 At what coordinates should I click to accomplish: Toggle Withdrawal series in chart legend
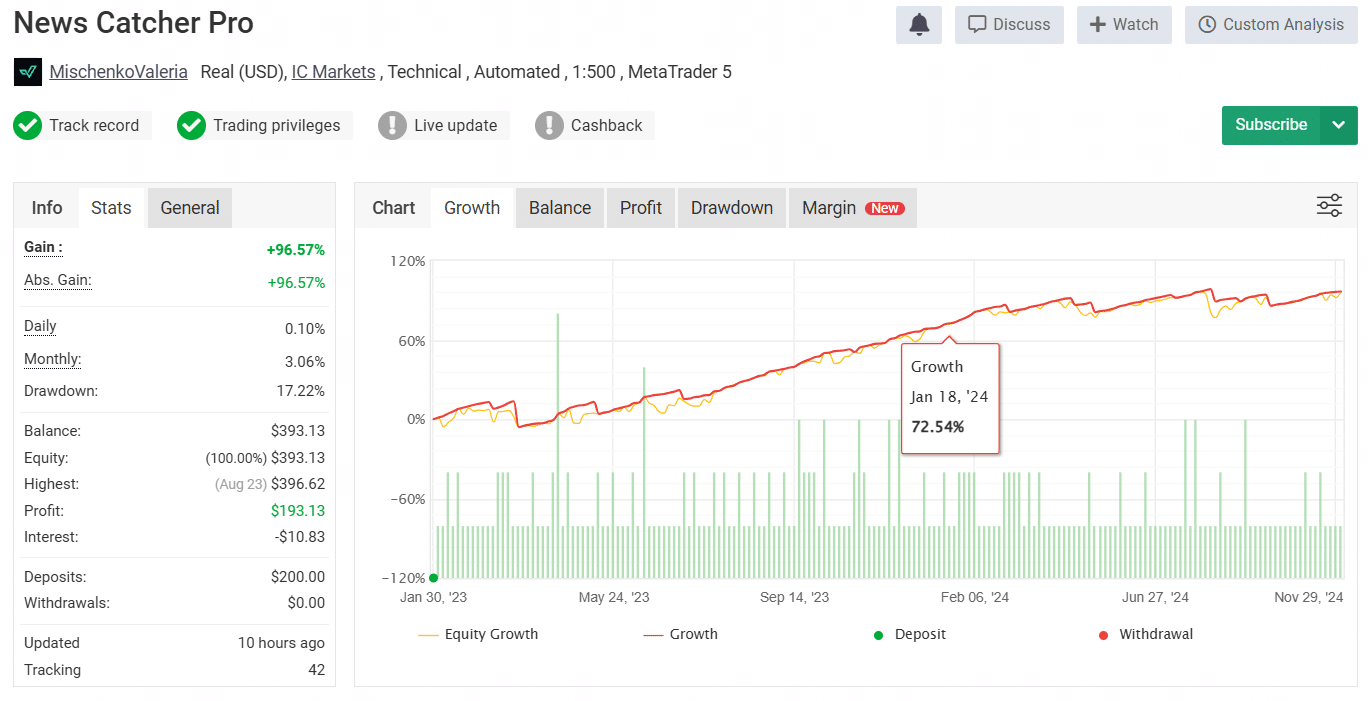click(x=1145, y=634)
